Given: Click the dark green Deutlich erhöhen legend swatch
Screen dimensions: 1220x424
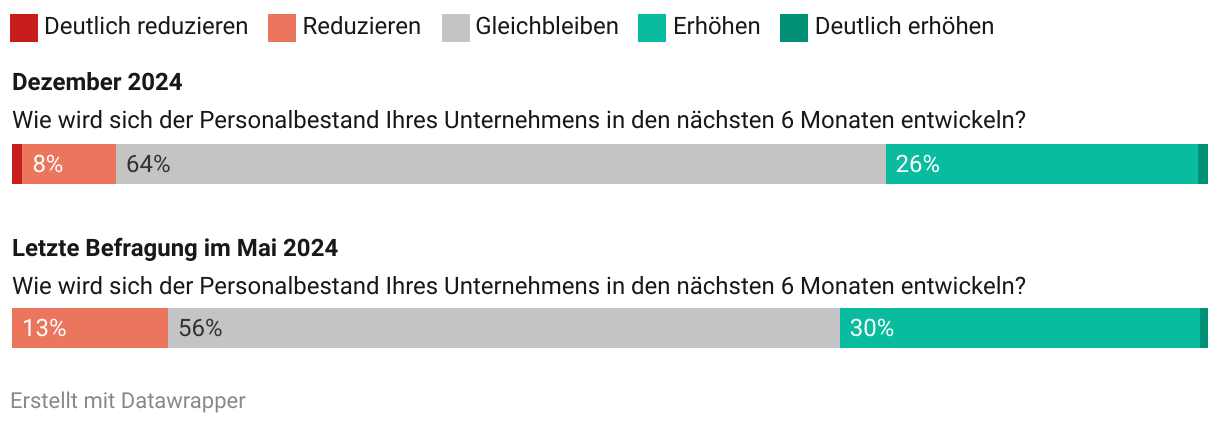Looking at the screenshot, I should click(x=794, y=27).
